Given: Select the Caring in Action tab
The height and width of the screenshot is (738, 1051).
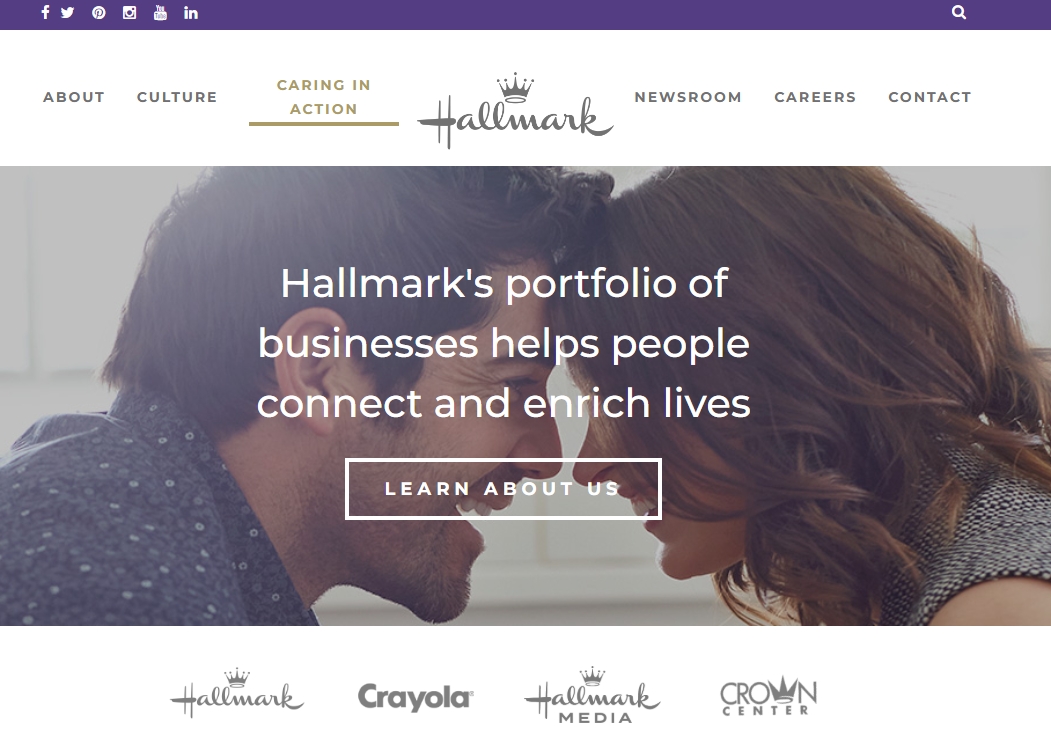Looking at the screenshot, I should pyautogui.click(x=324, y=97).
